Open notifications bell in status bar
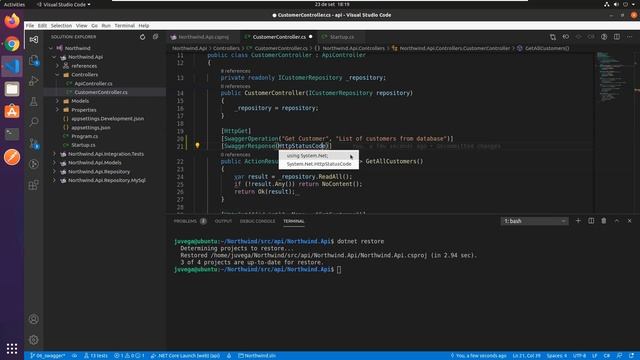640x360 pixels. click(631, 356)
